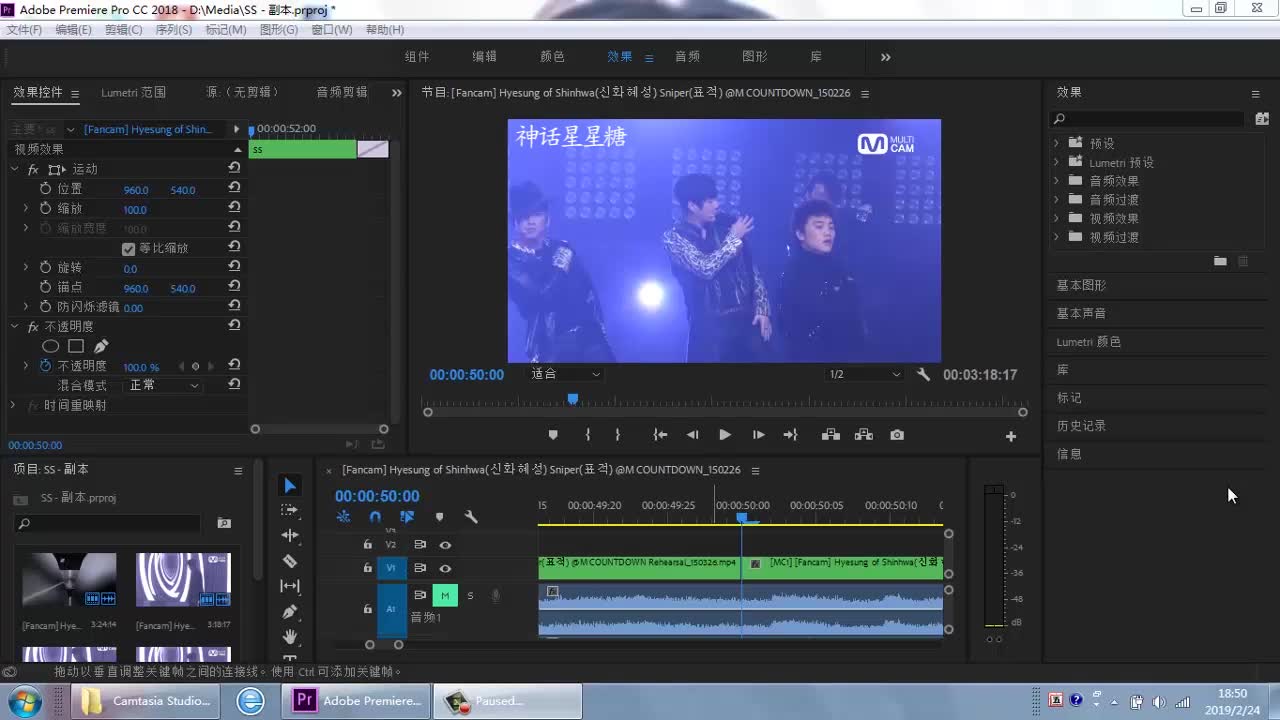Solo audio track A1

pyautogui.click(x=470, y=596)
